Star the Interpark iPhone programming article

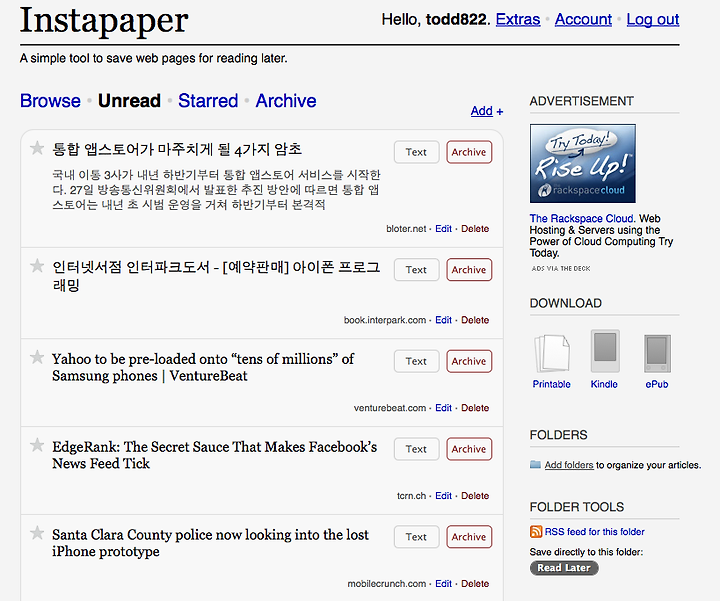click(37, 266)
